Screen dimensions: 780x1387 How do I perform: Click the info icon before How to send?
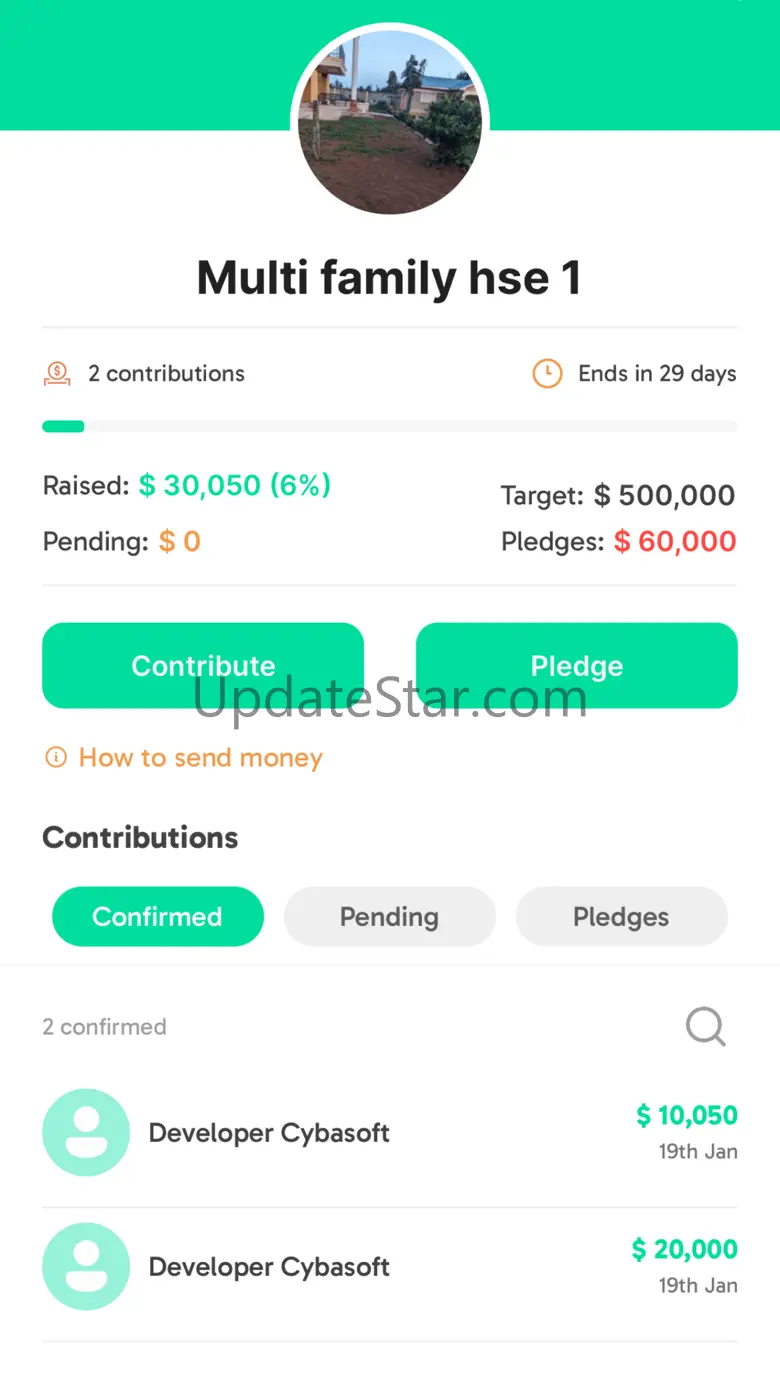coord(56,757)
